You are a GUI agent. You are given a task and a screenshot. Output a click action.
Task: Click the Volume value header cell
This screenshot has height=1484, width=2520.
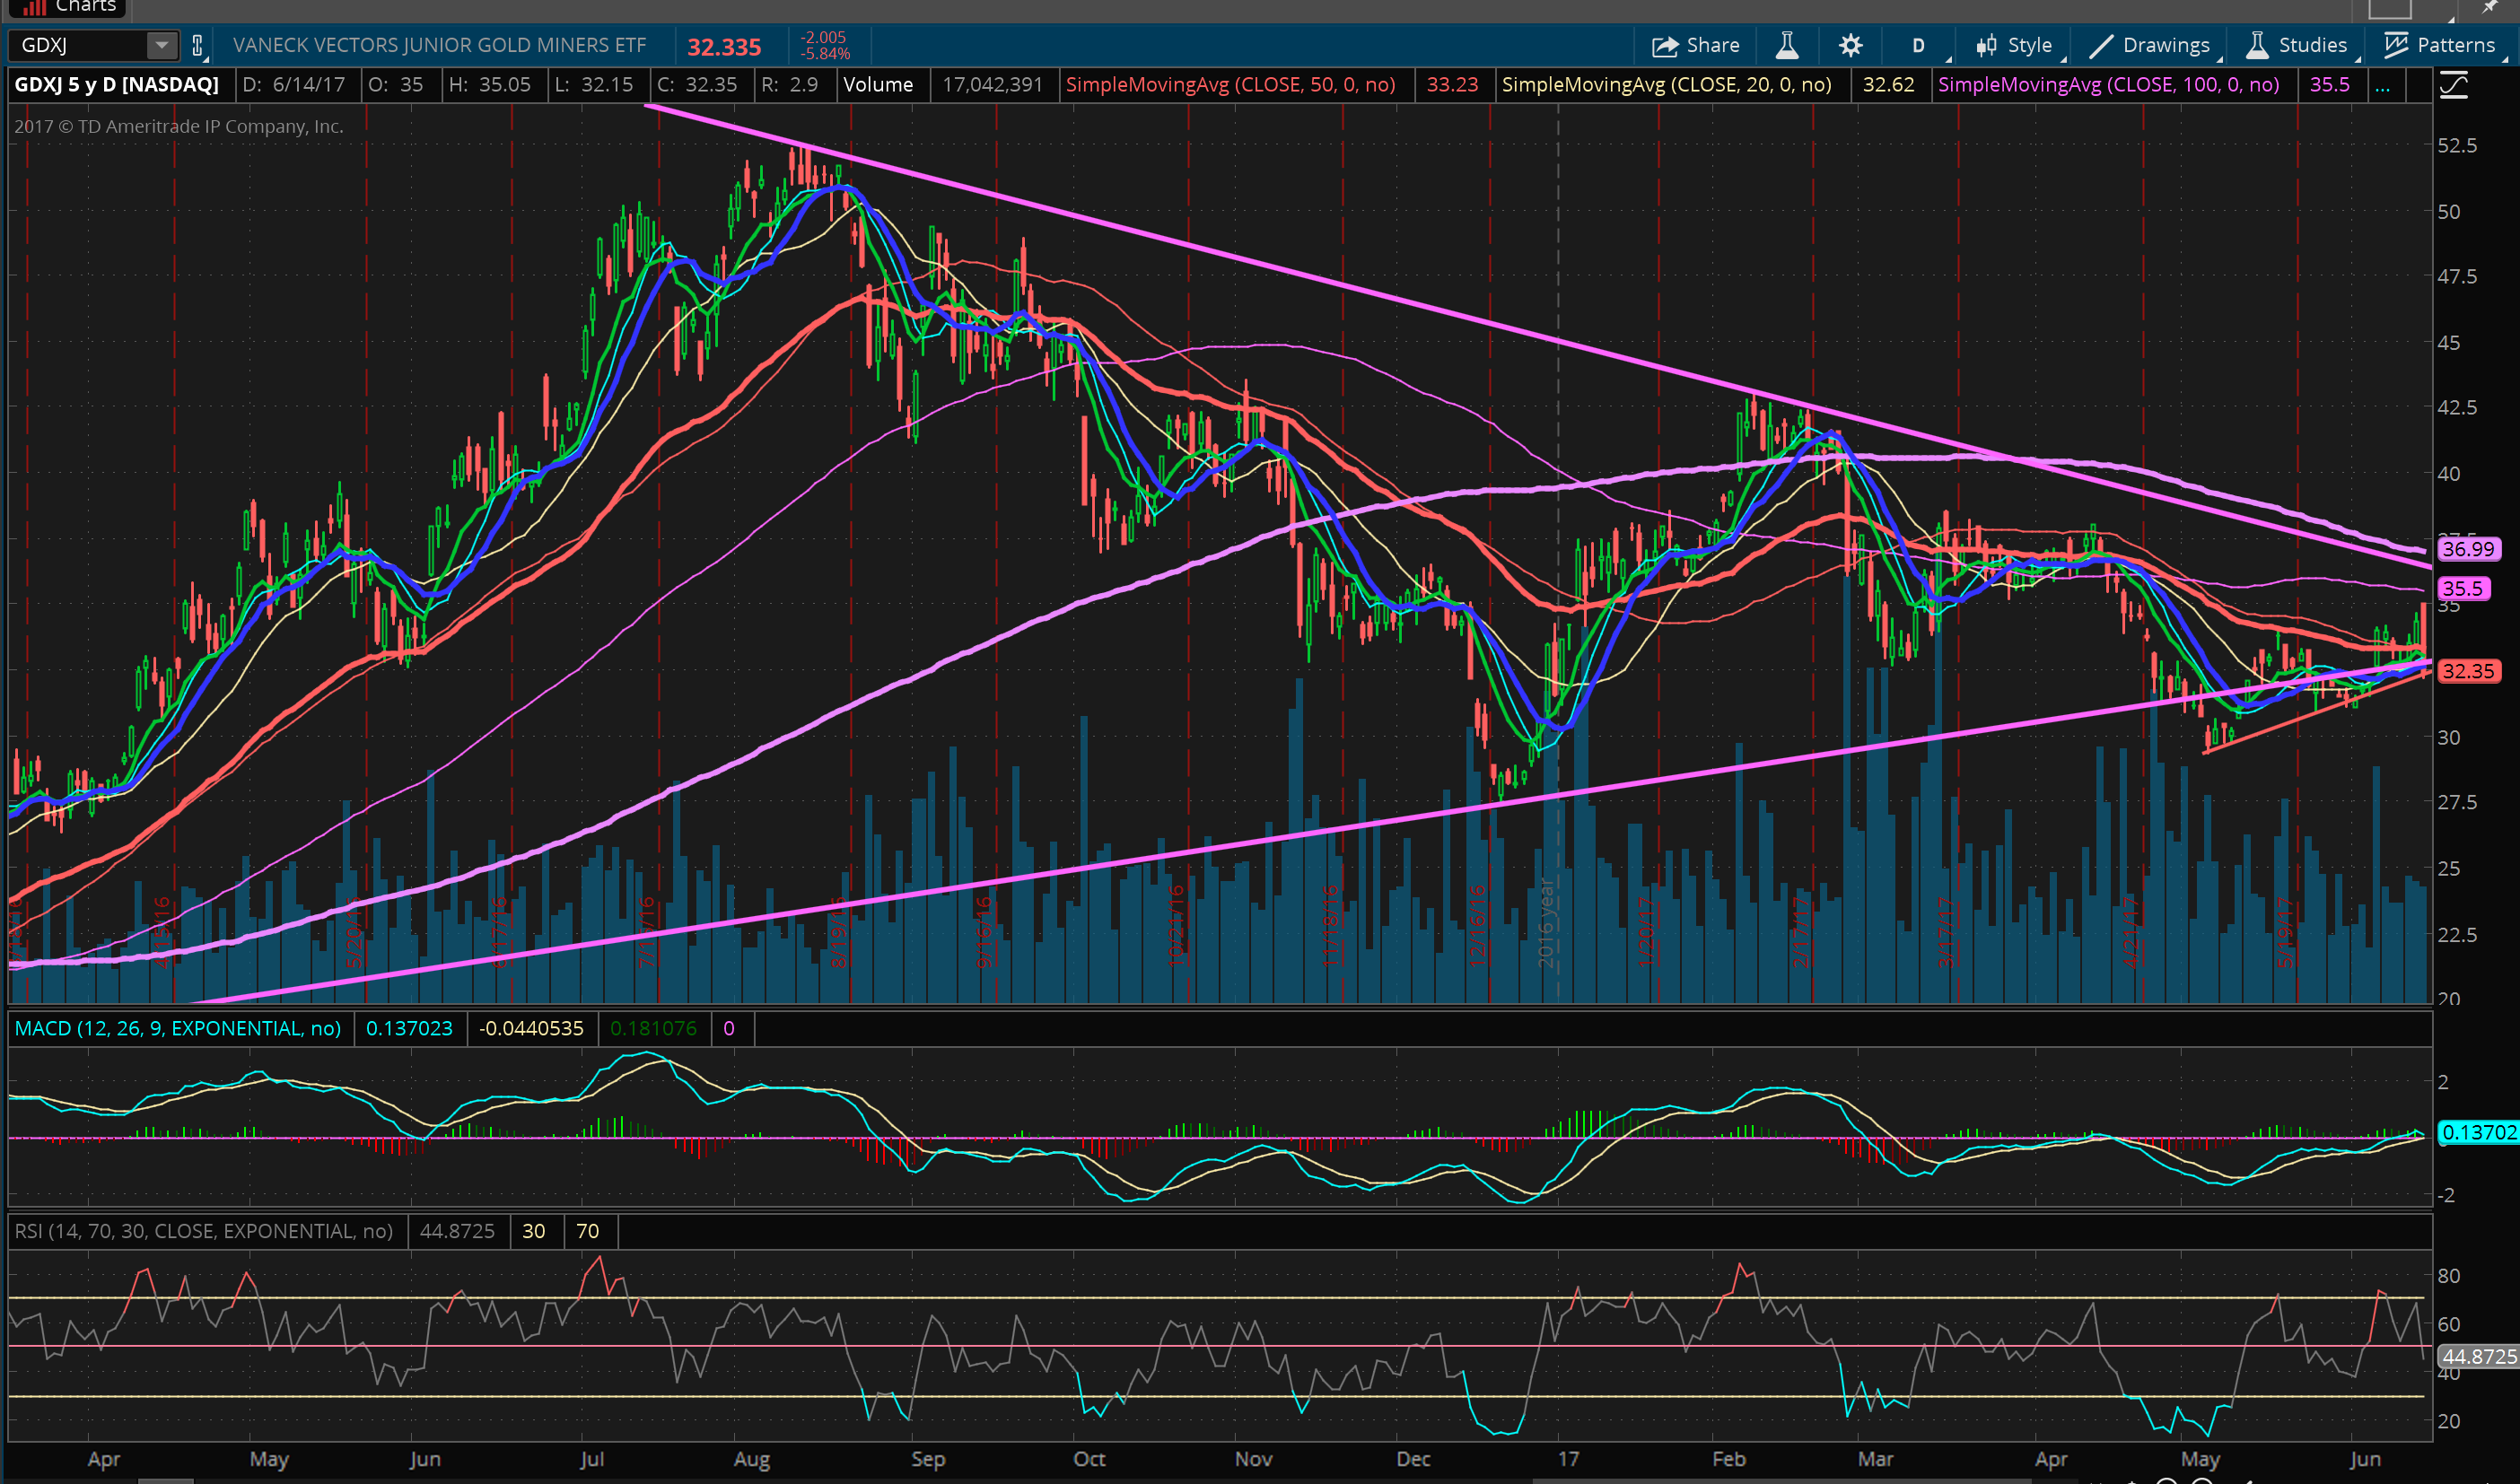click(x=992, y=85)
